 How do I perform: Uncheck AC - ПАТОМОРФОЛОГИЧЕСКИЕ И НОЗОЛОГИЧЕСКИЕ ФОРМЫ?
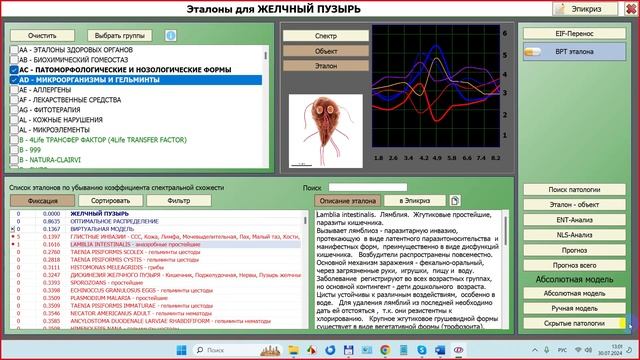pyautogui.click(x=14, y=70)
